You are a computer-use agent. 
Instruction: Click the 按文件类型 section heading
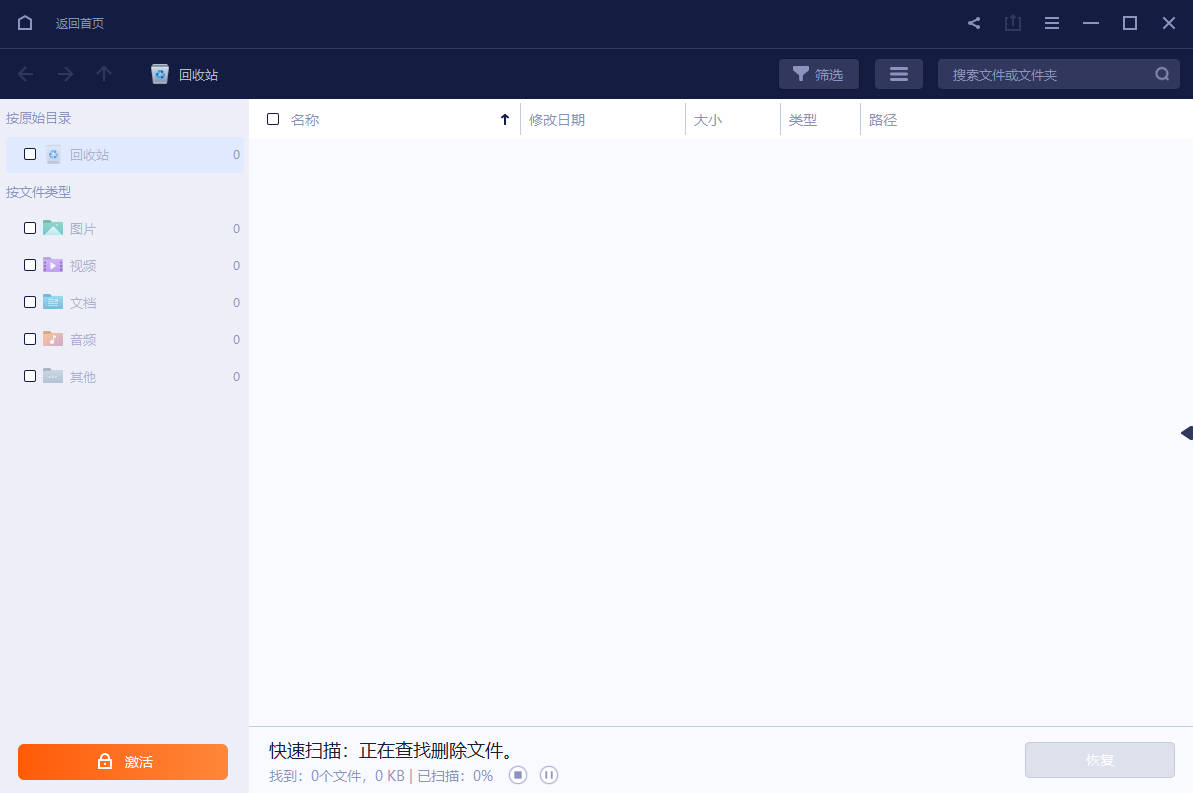click(x=38, y=192)
